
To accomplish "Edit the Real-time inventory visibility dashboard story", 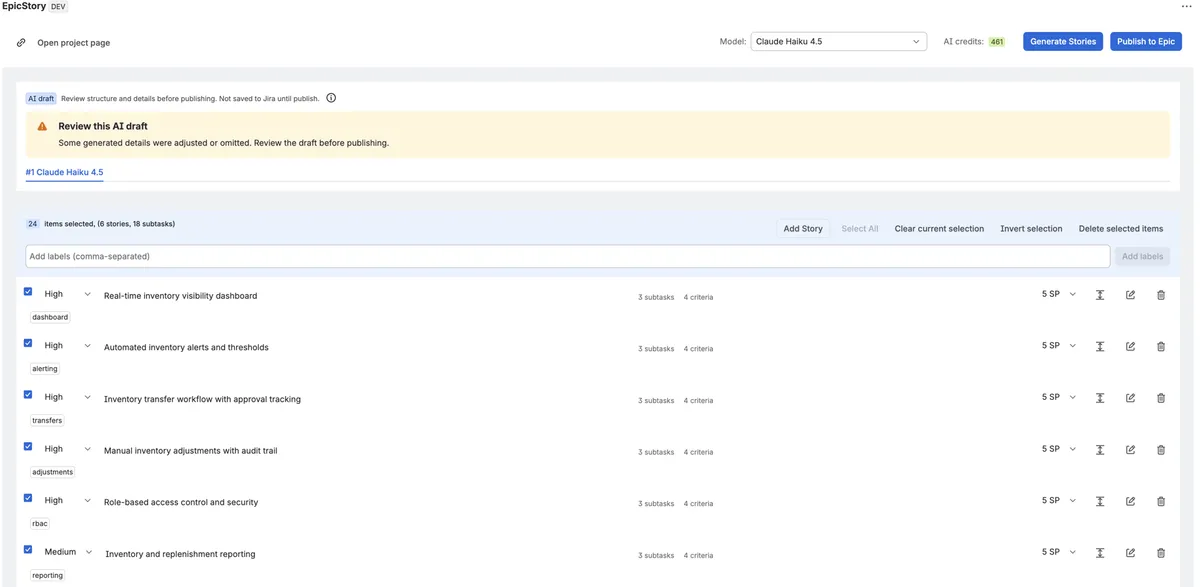I will coord(1130,295).
